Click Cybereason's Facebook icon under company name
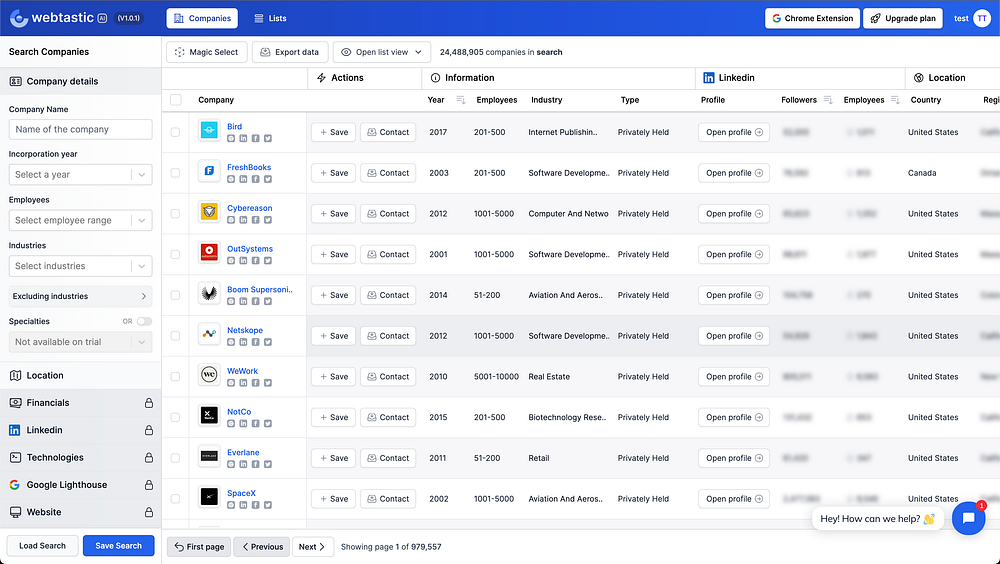This screenshot has height=564, width=1000. click(x=255, y=220)
